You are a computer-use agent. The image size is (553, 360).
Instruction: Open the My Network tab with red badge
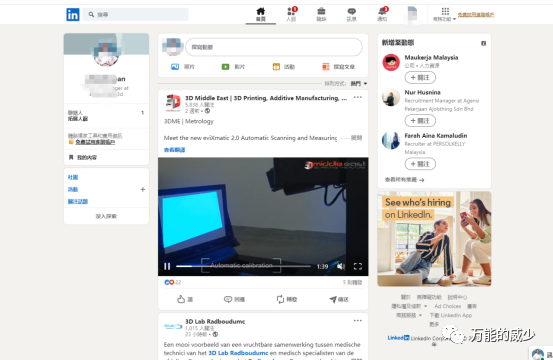[291, 15]
